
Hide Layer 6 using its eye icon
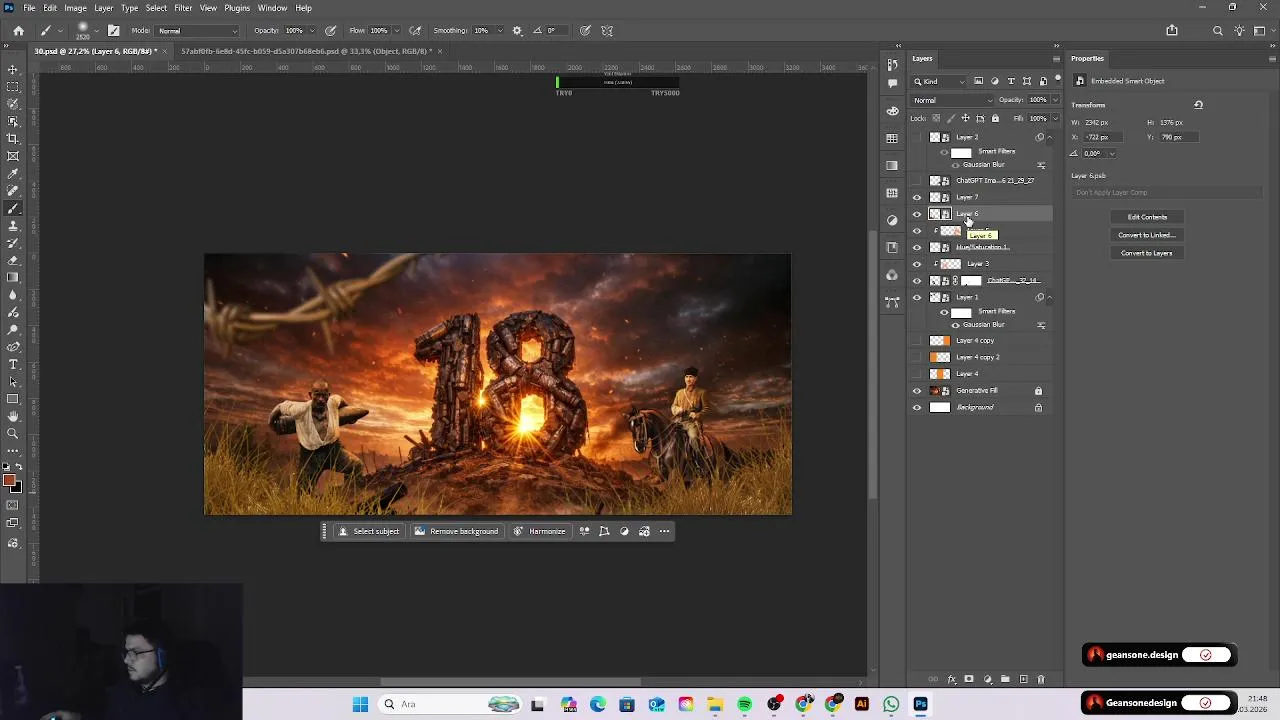pos(917,214)
